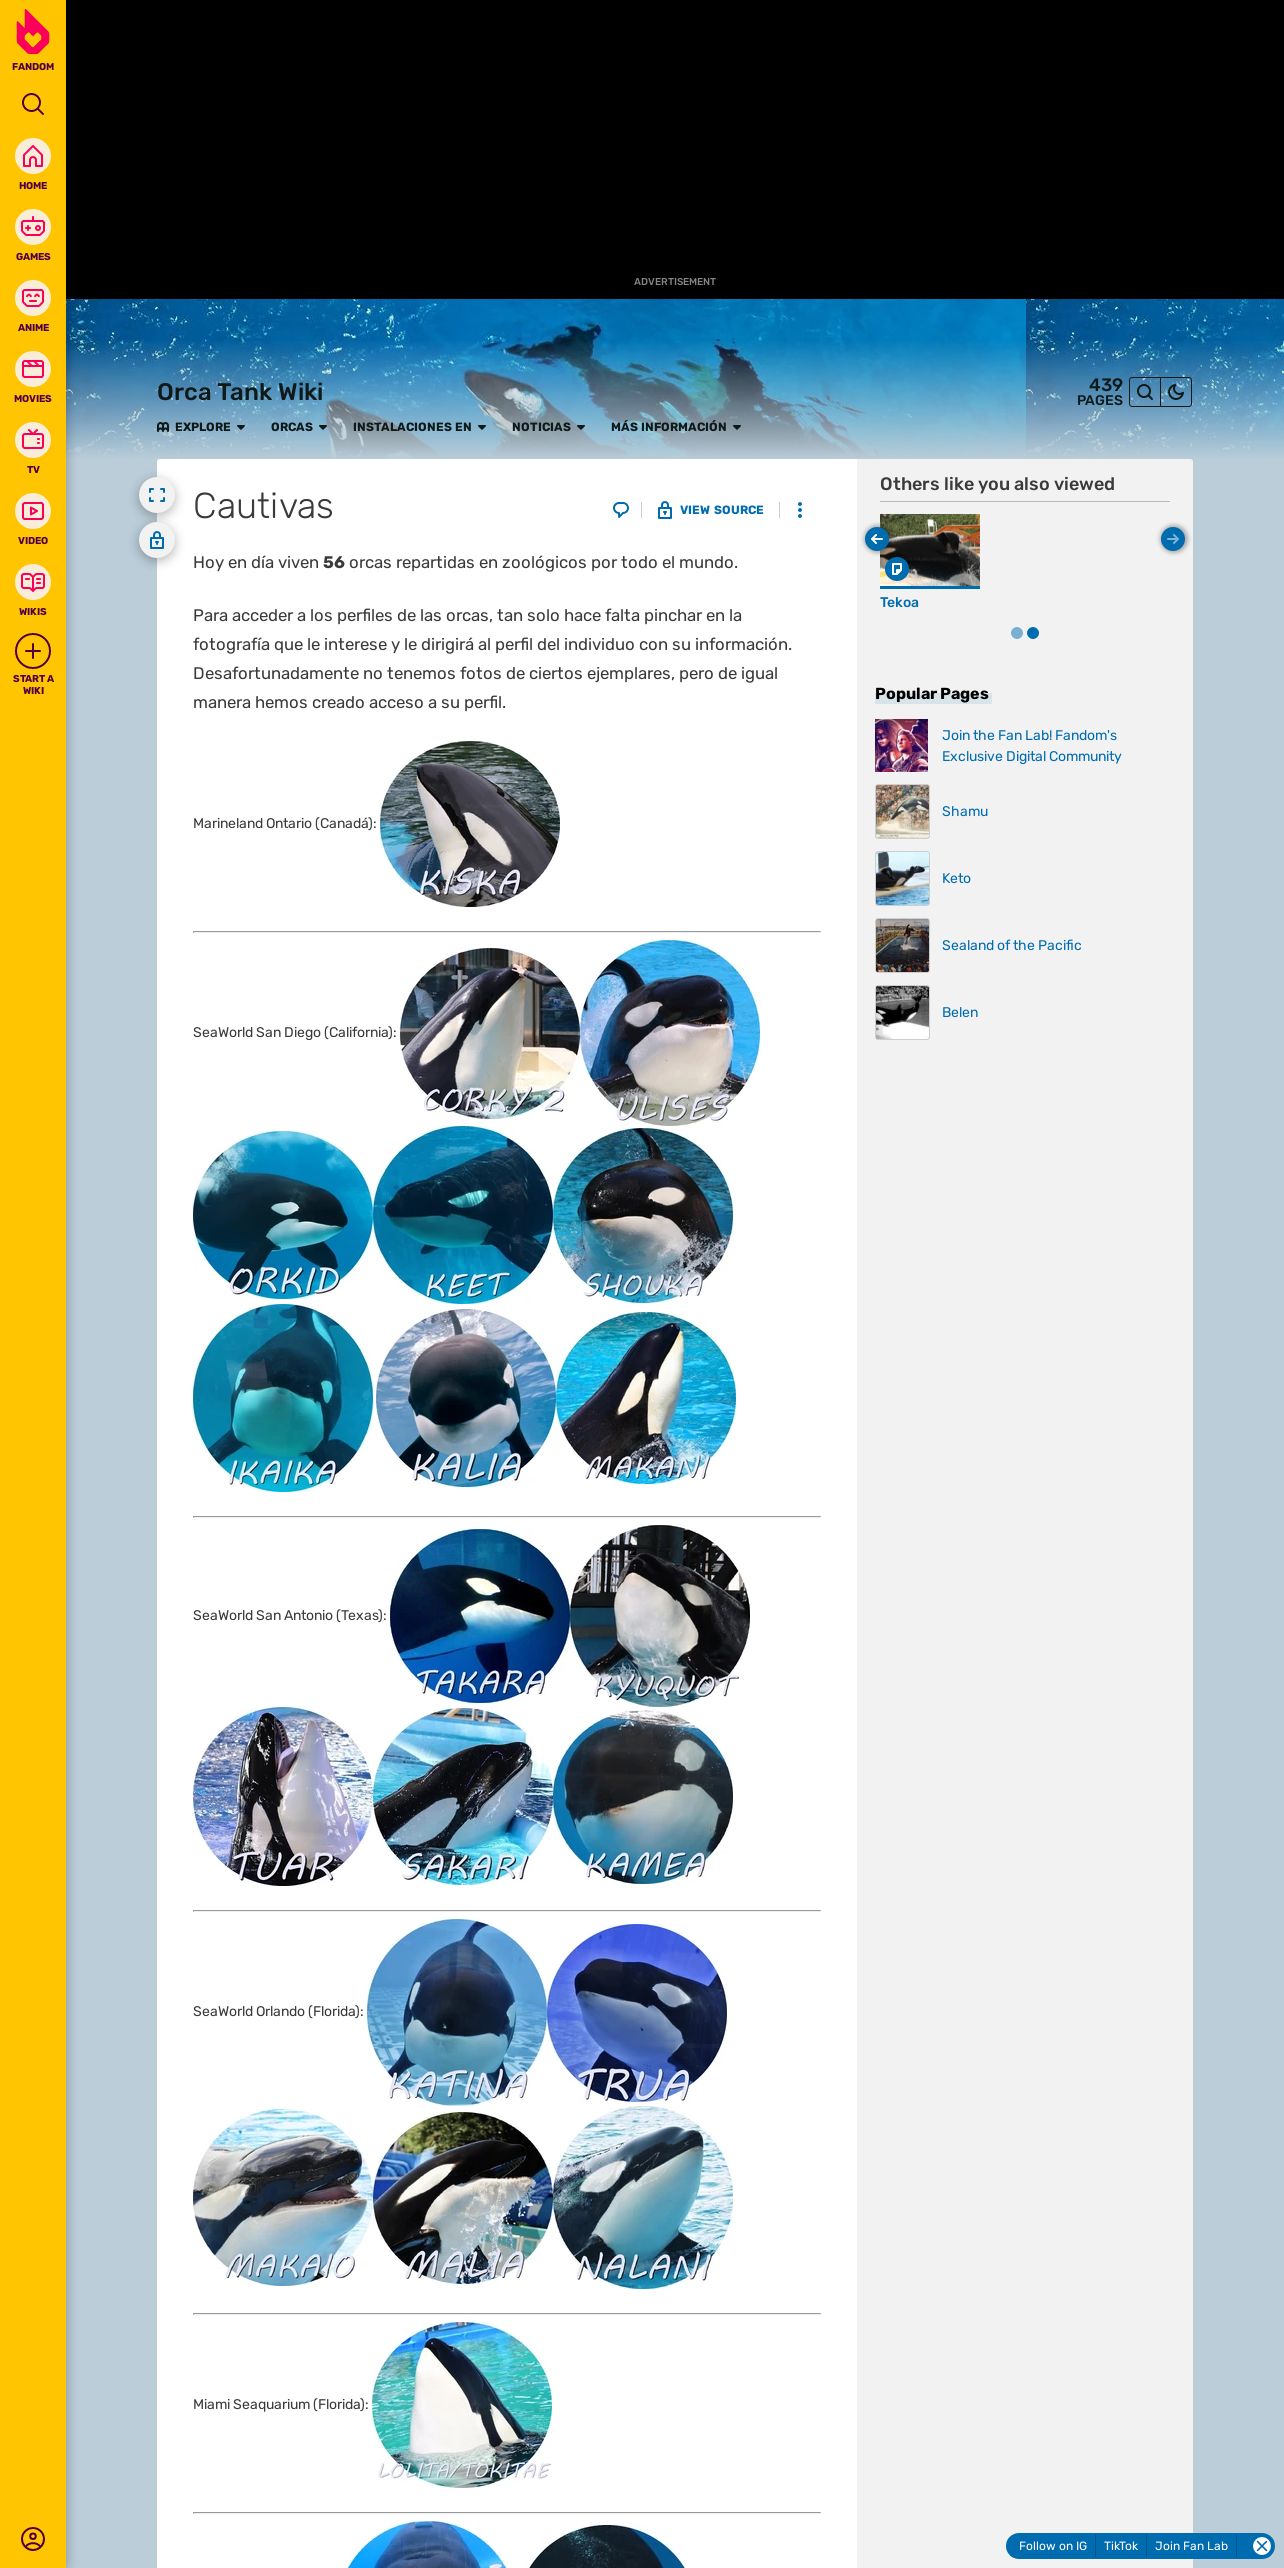This screenshot has height=2568, width=1284.
Task: Open Takara orca profile picture
Action: (480, 1616)
